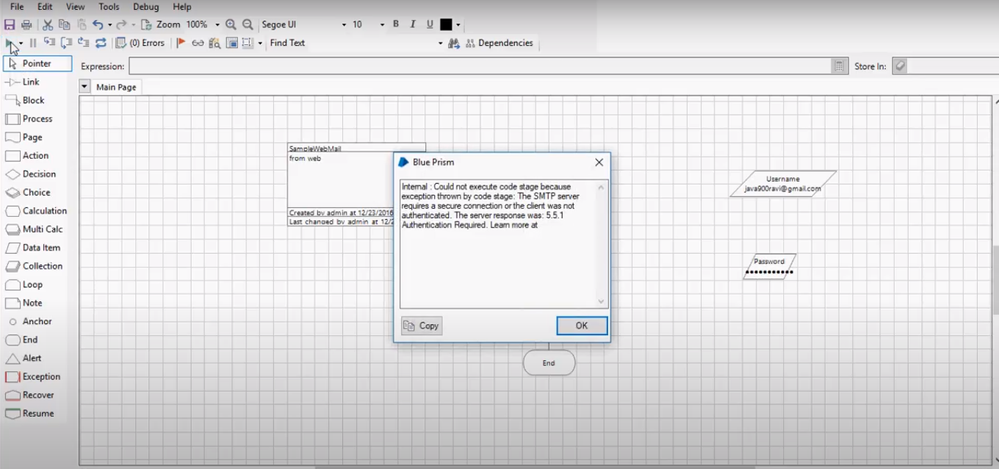The width and height of the screenshot is (999, 469).
Task: Click the black font color swatch
Action: click(446, 24)
